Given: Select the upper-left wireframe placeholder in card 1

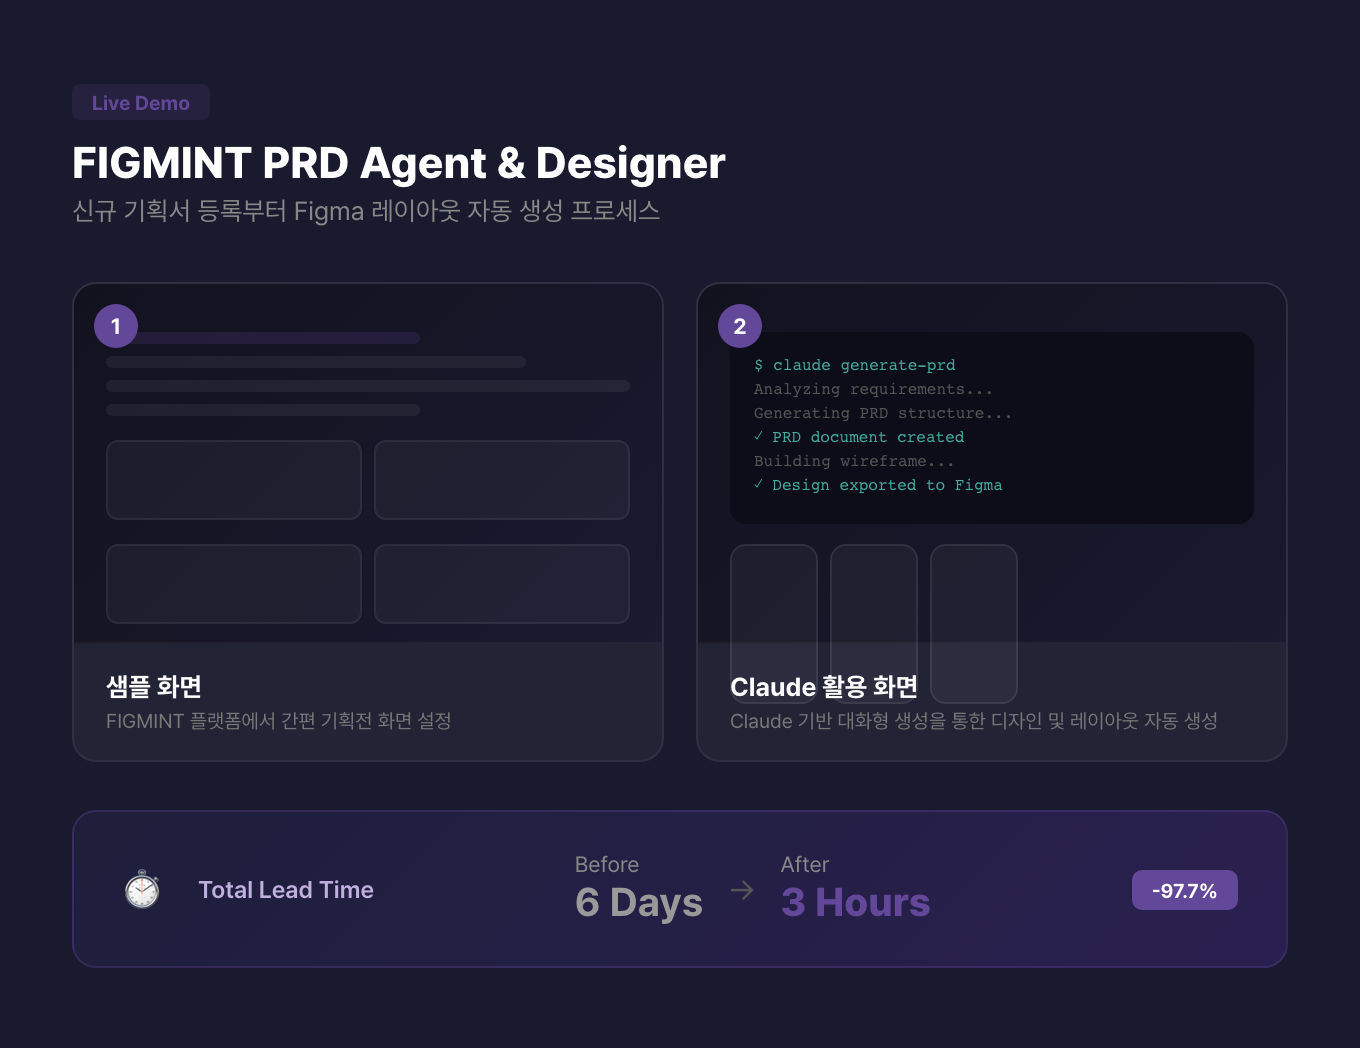Looking at the screenshot, I should pos(234,480).
